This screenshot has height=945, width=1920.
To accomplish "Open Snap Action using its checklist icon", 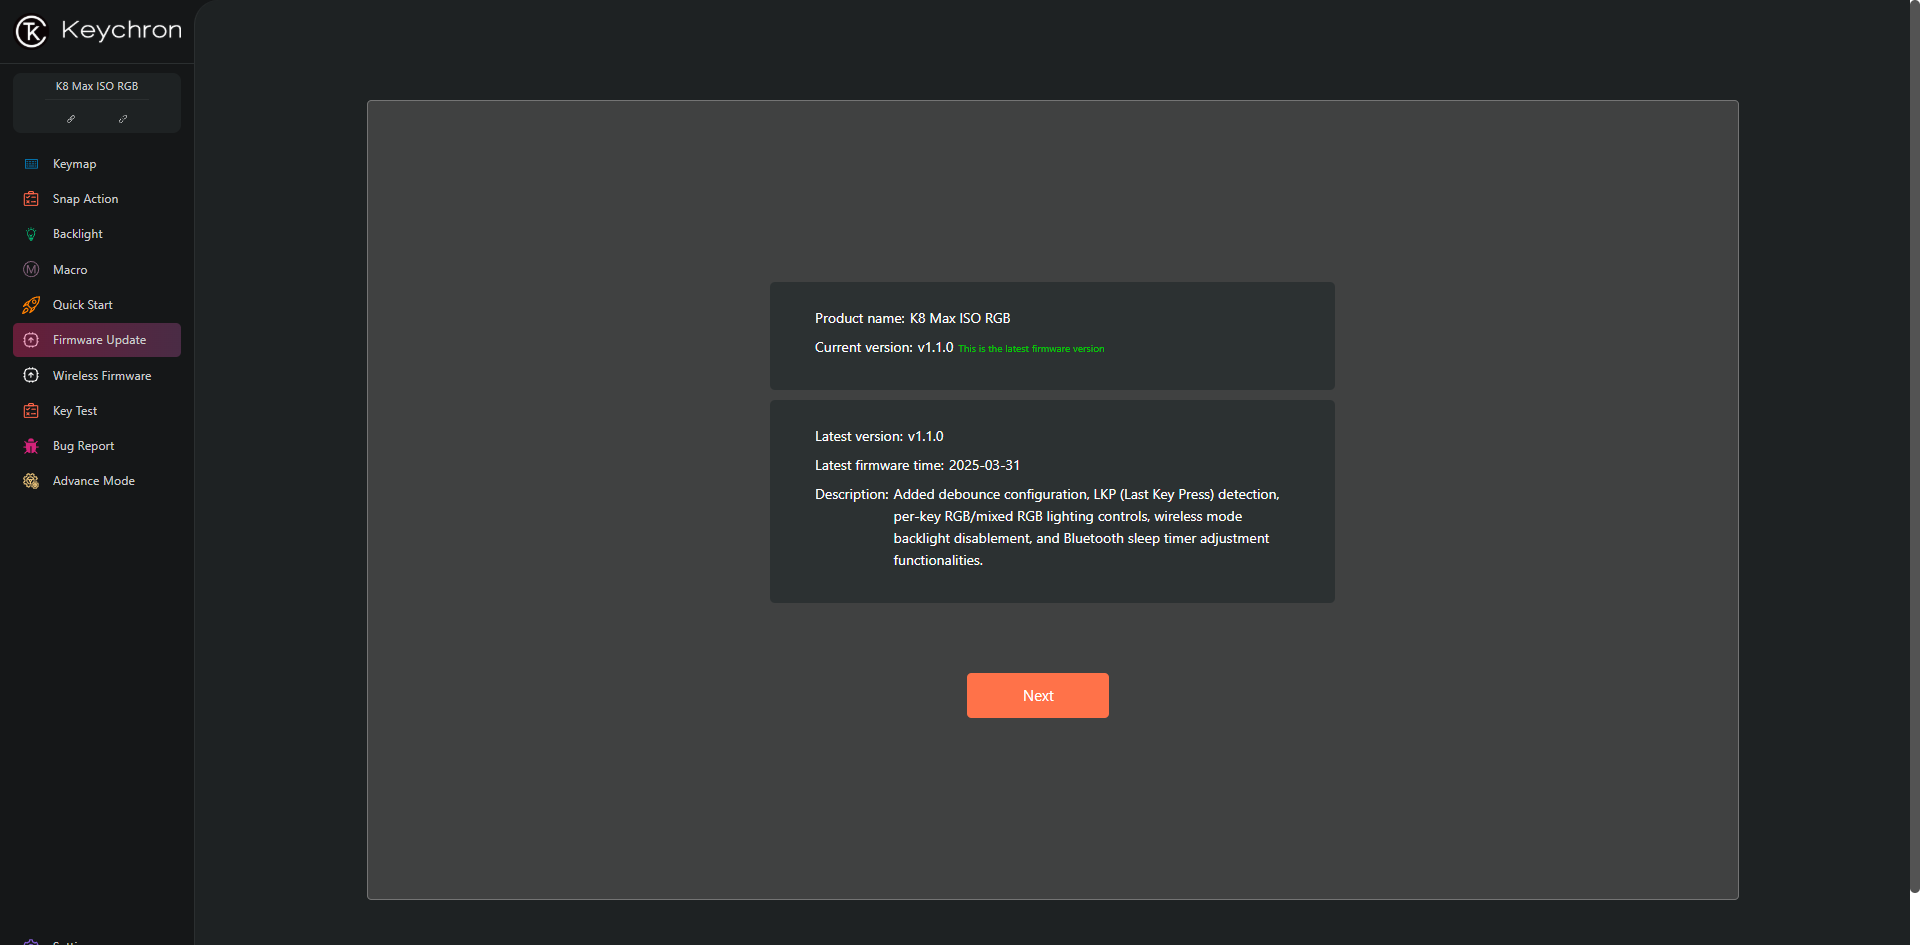I will click(31, 199).
